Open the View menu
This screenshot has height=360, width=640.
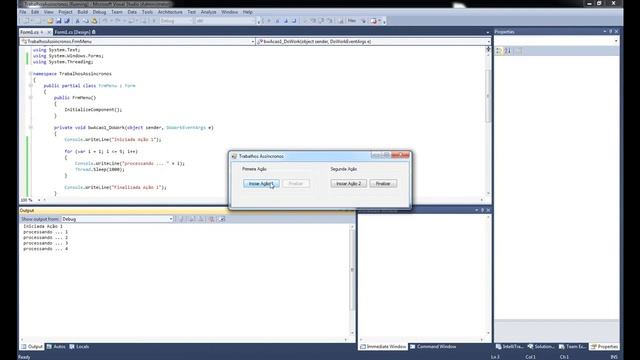point(49,12)
